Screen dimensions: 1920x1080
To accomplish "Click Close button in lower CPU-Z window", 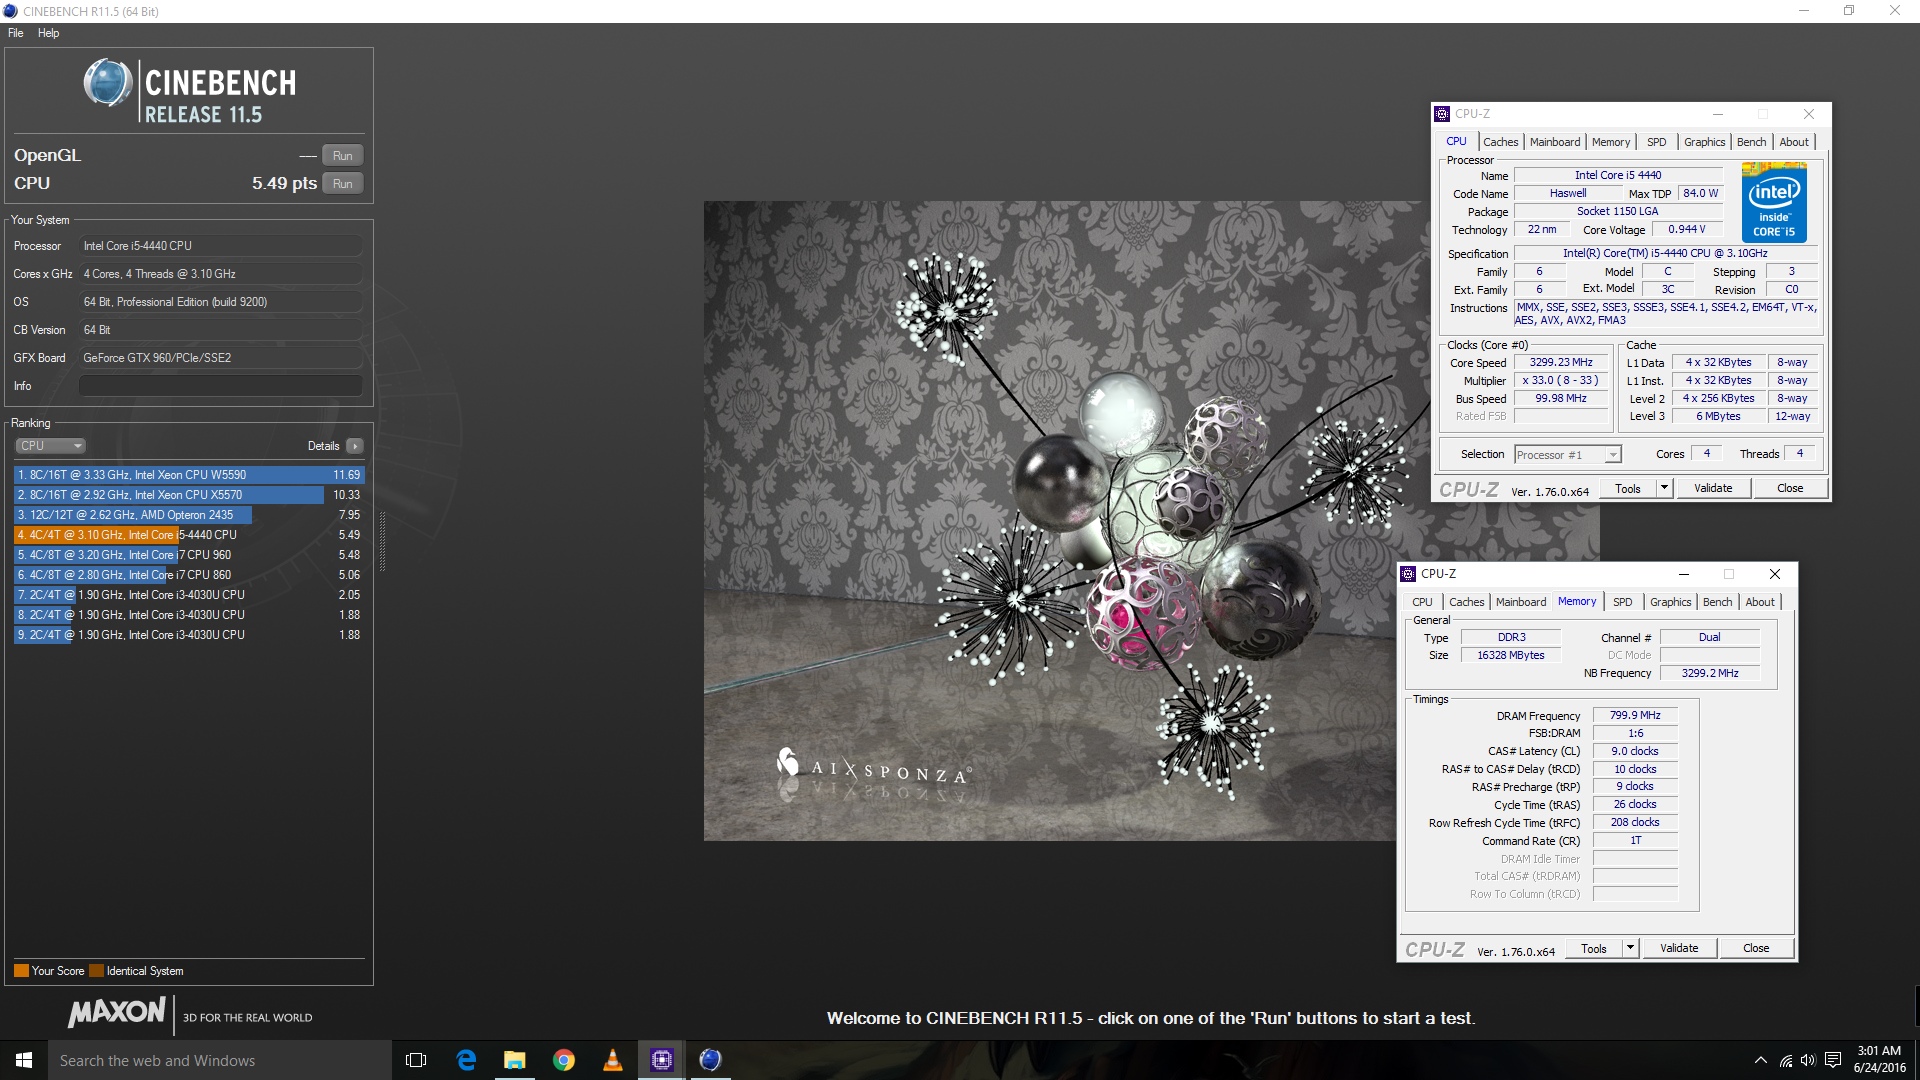I will pyautogui.click(x=1756, y=949).
